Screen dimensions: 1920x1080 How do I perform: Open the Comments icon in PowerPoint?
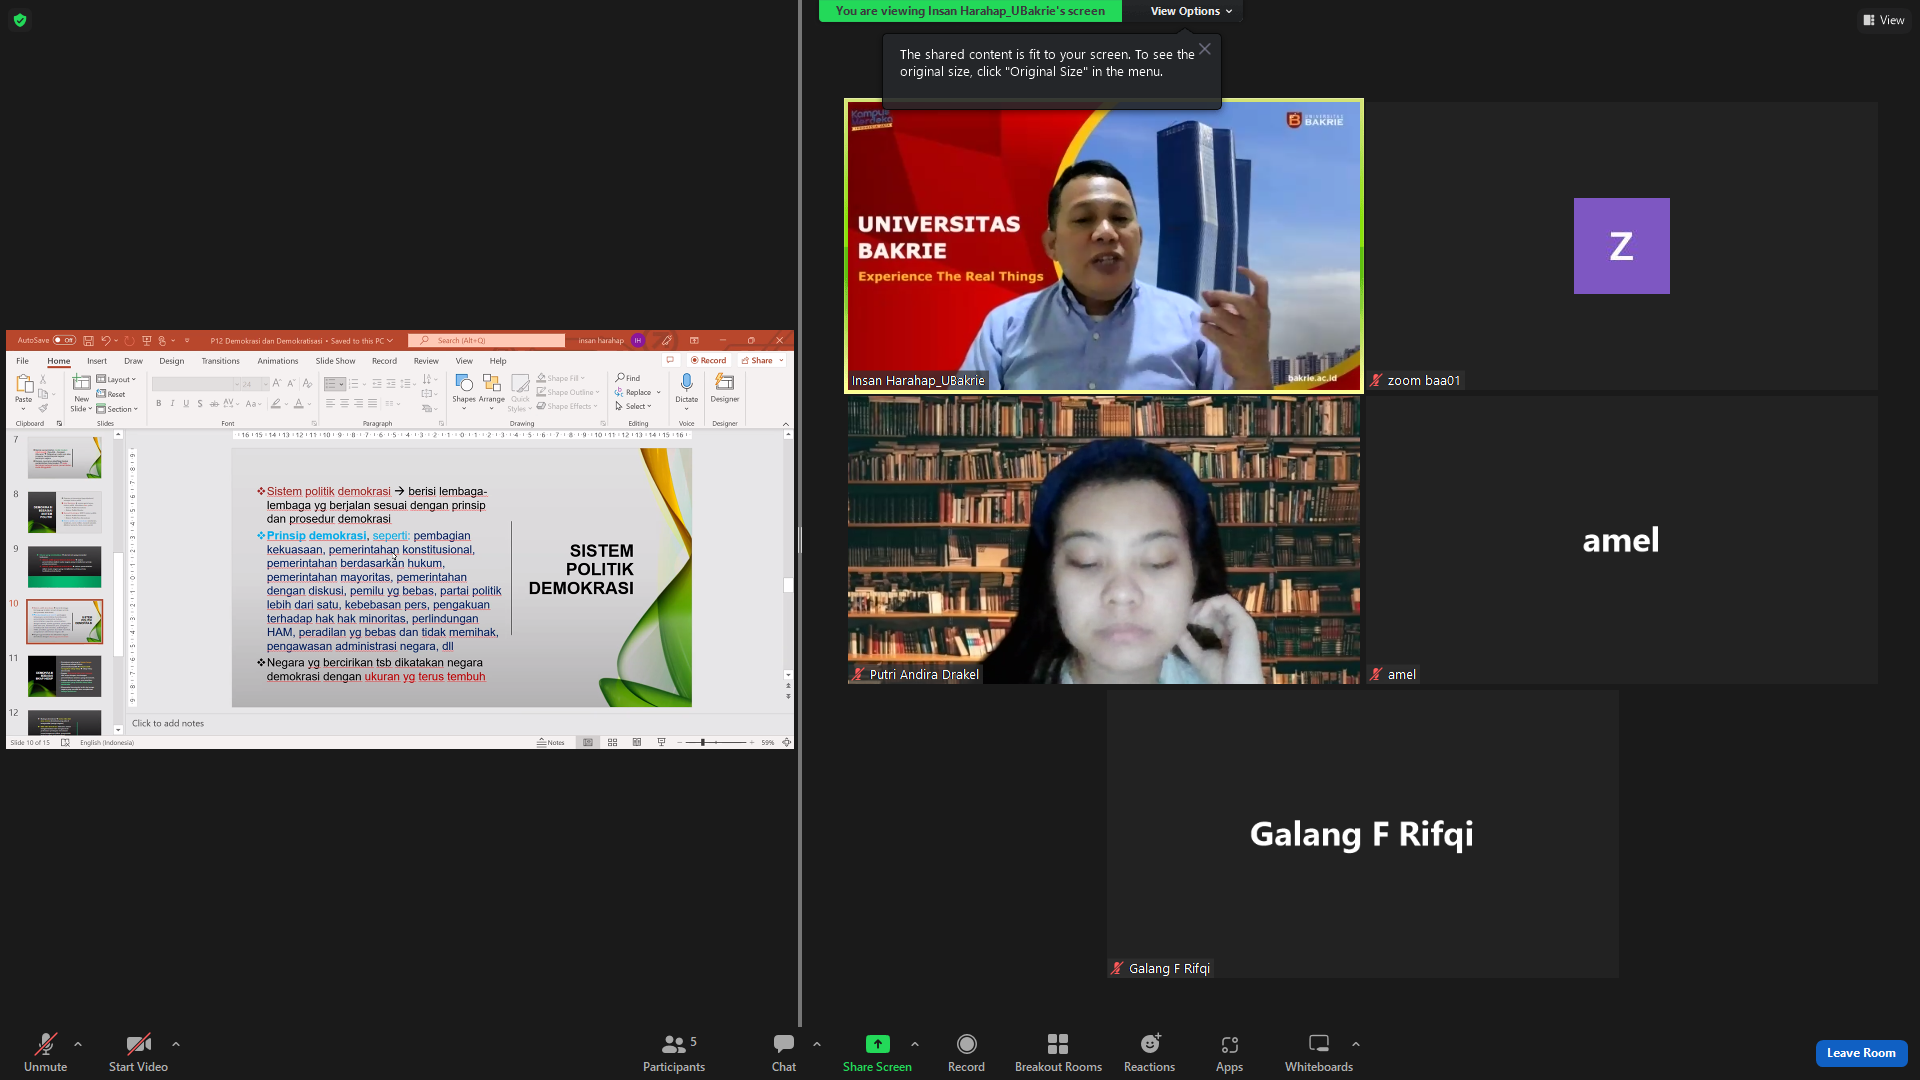(670, 360)
